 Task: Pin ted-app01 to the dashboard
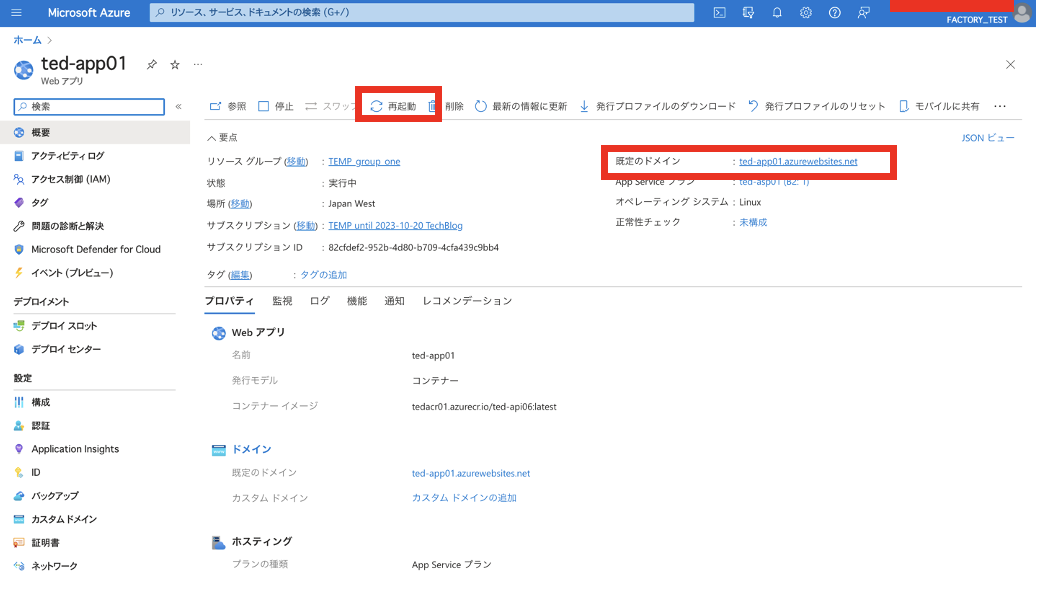click(152, 64)
